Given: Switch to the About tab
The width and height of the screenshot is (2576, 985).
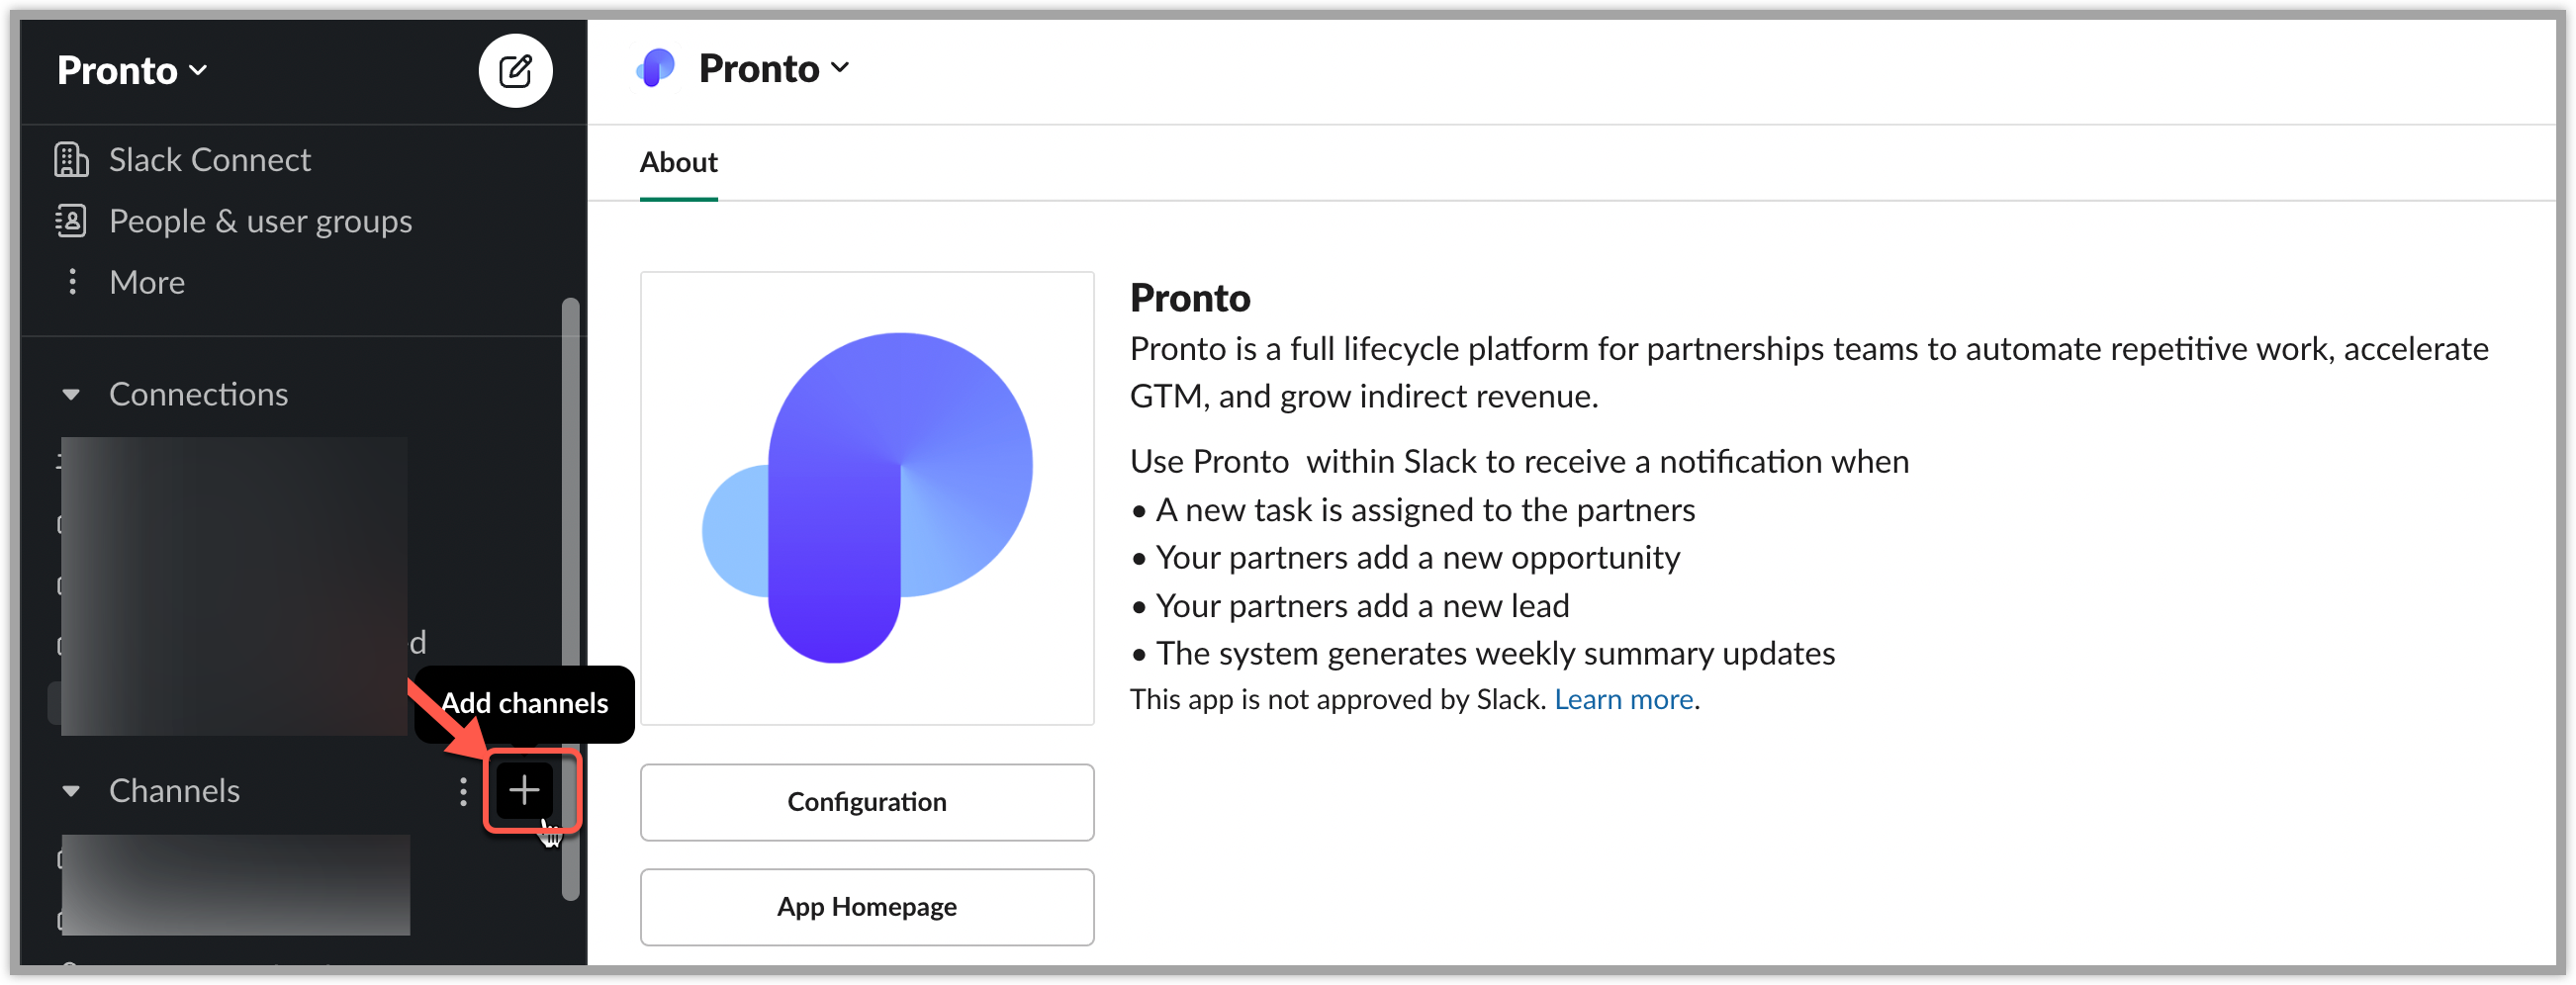Looking at the screenshot, I should [678, 163].
